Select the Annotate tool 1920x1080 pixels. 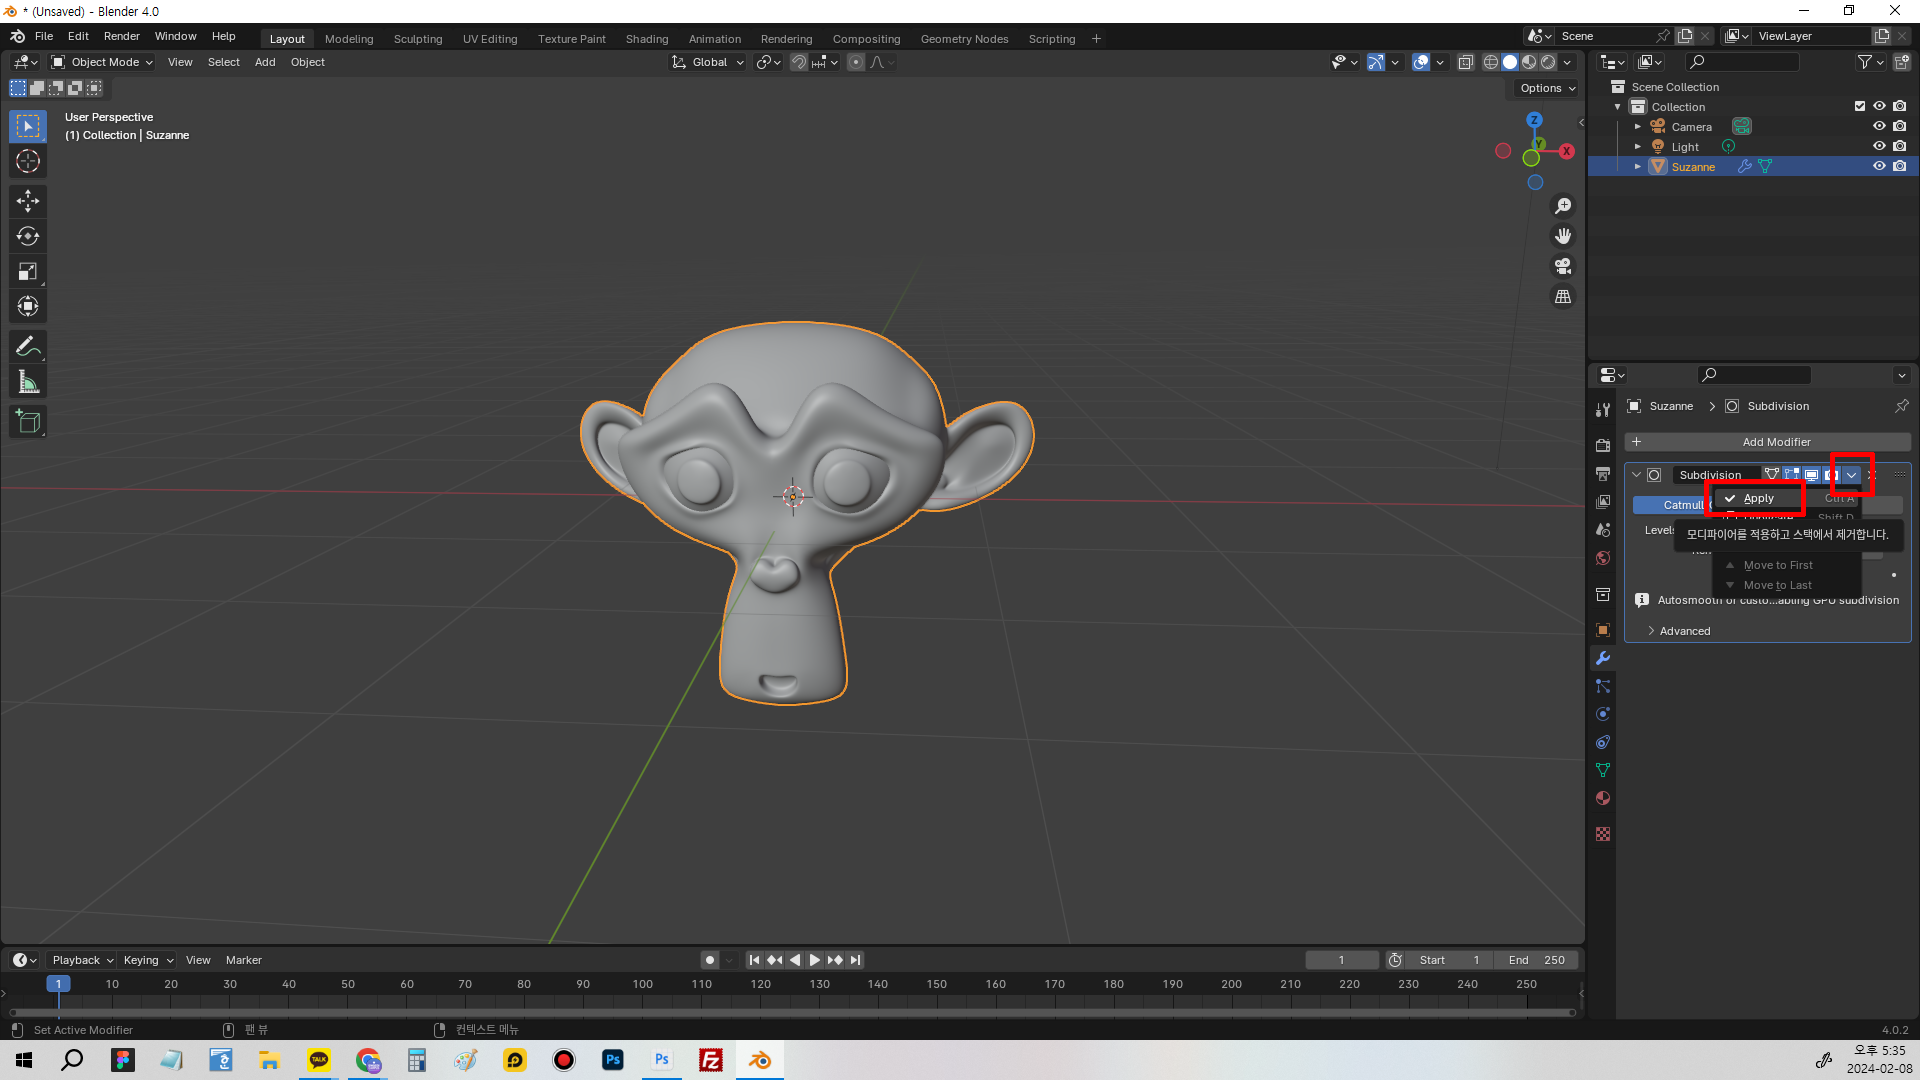(28, 347)
